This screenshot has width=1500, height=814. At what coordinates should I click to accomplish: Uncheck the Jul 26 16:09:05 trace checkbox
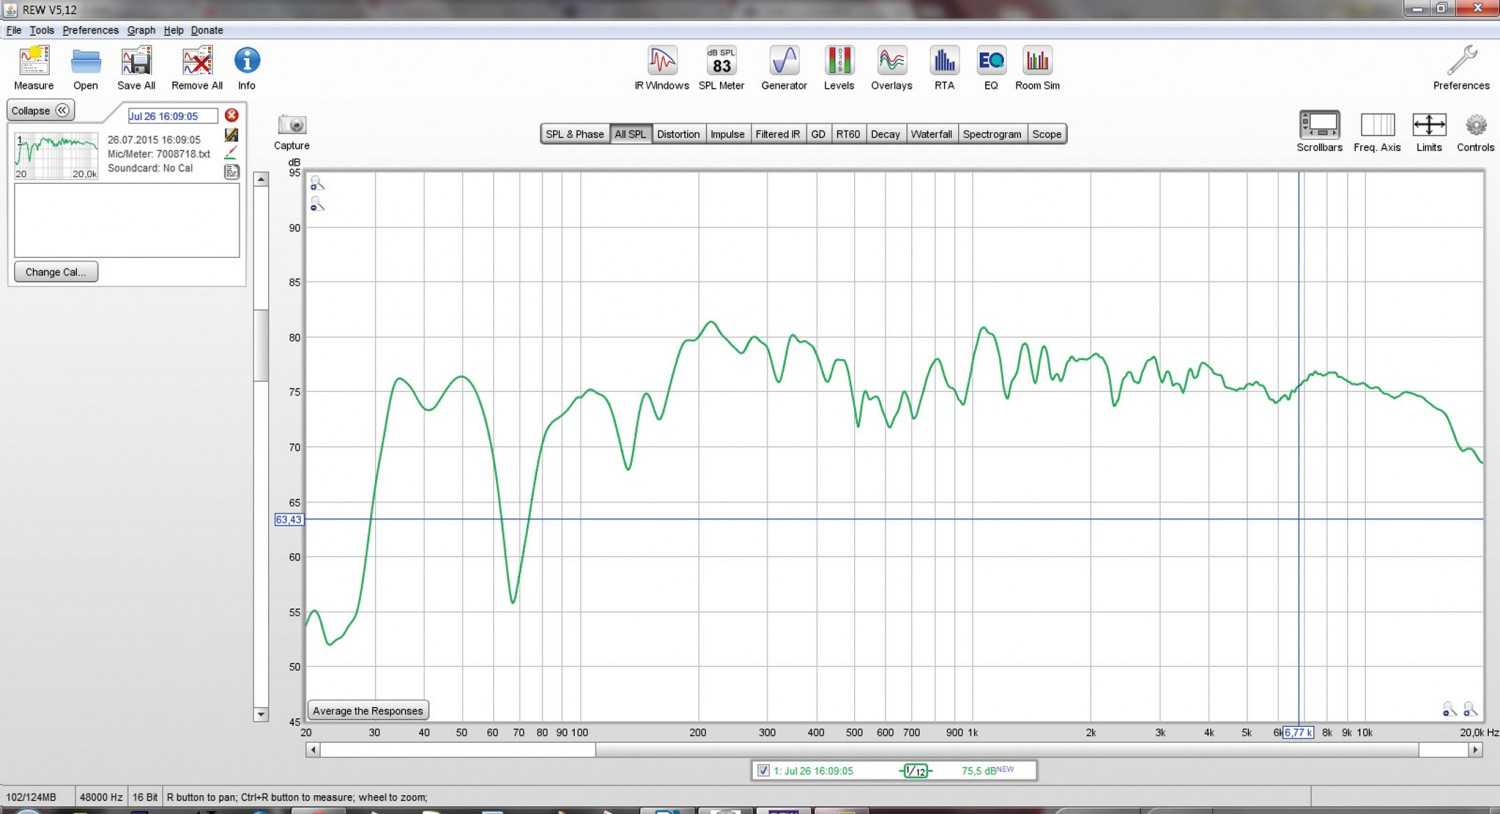click(x=764, y=771)
